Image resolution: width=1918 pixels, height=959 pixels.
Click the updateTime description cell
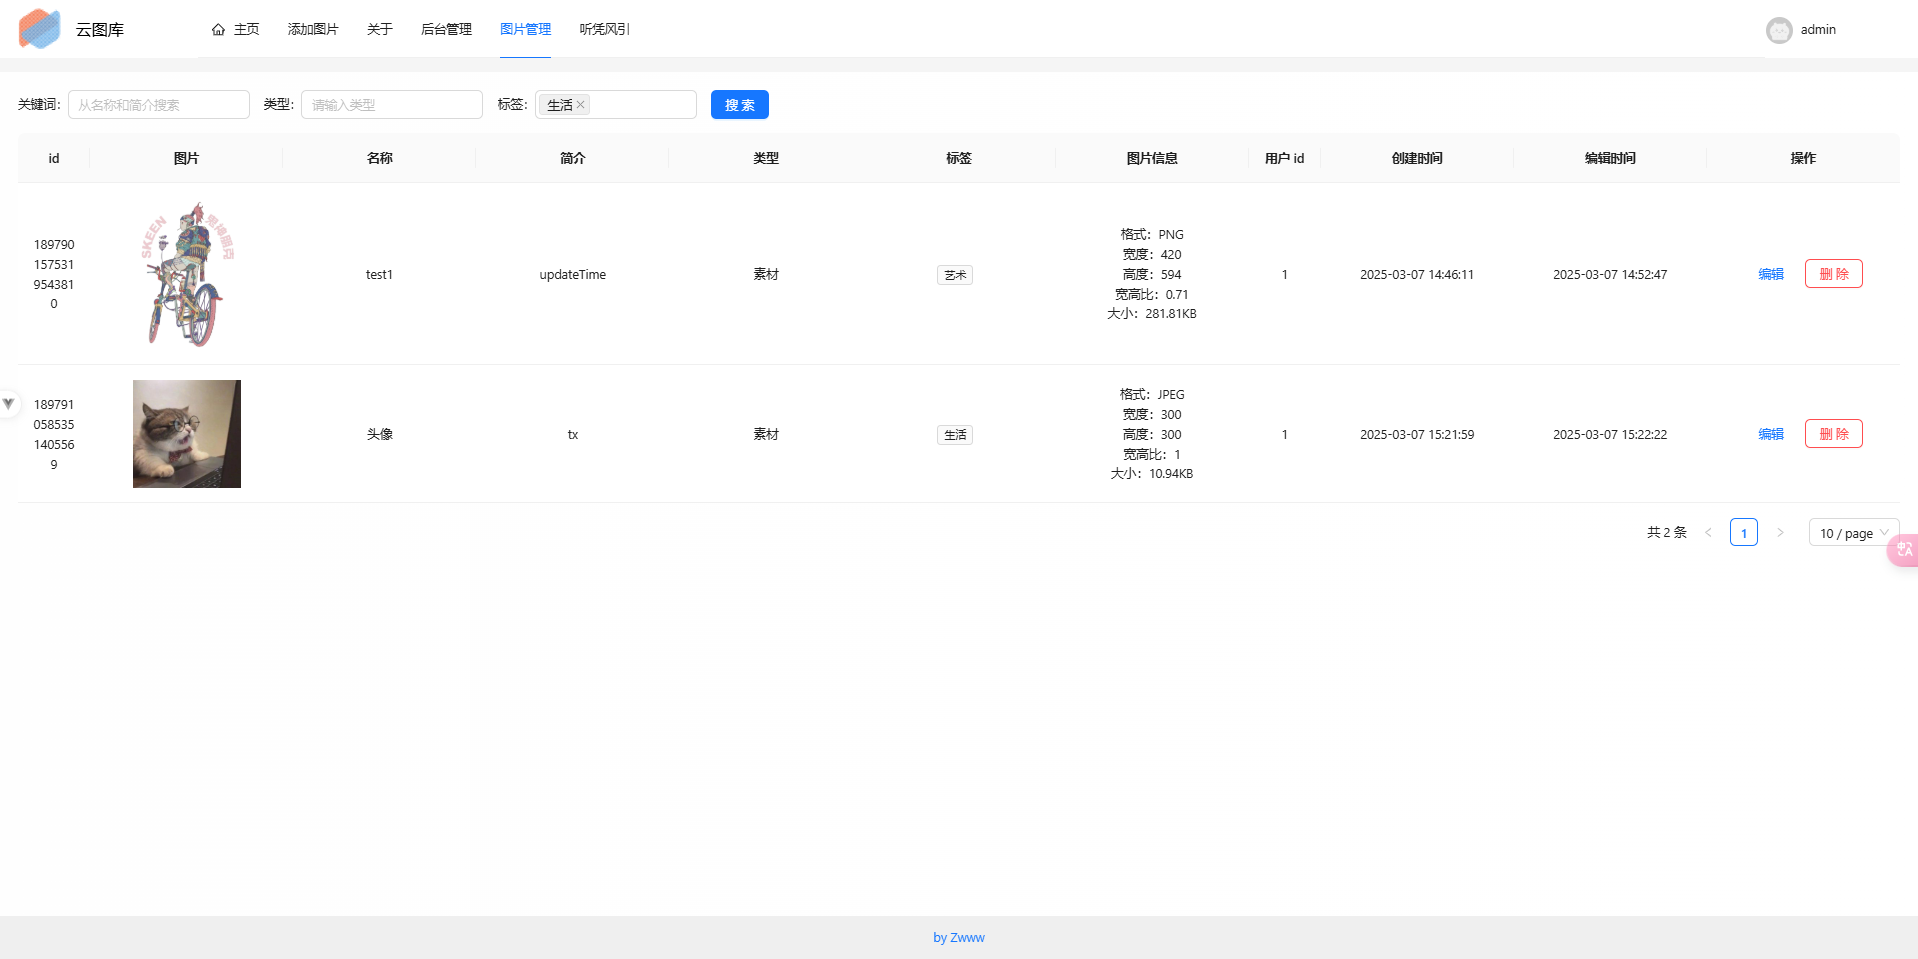[573, 274]
